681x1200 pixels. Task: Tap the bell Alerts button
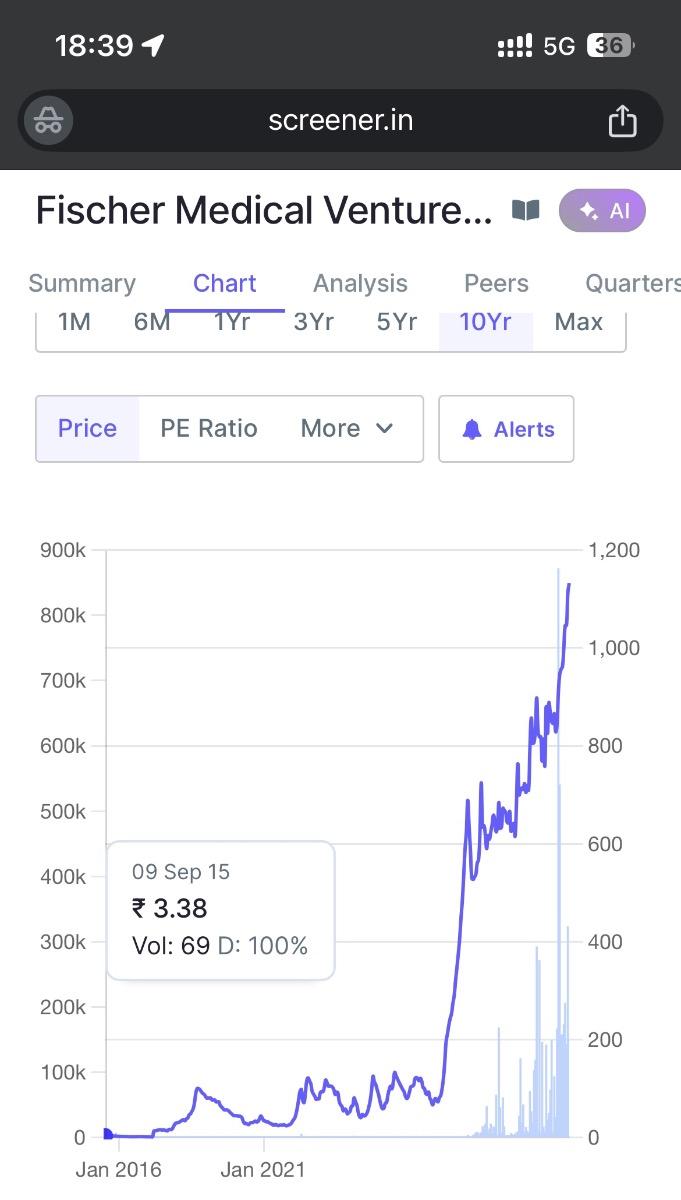(x=506, y=429)
